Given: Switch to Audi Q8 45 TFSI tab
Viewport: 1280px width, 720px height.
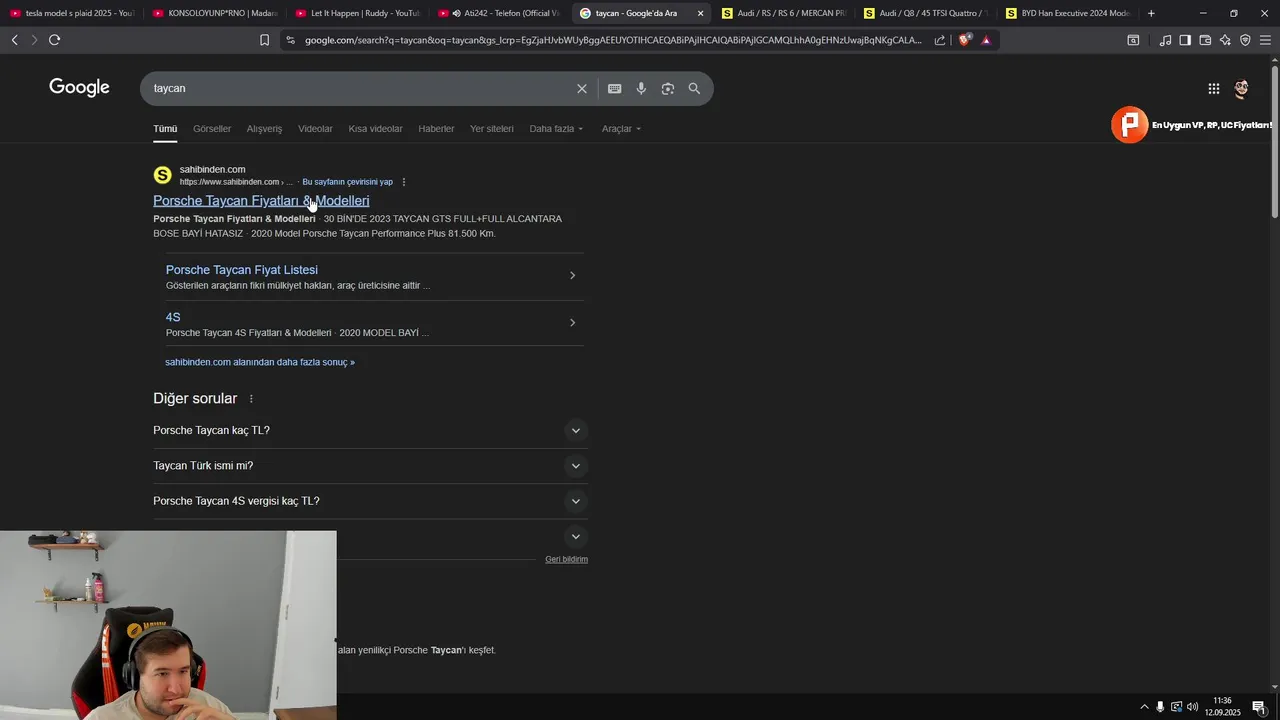Looking at the screenshot, I should [927, 13].
